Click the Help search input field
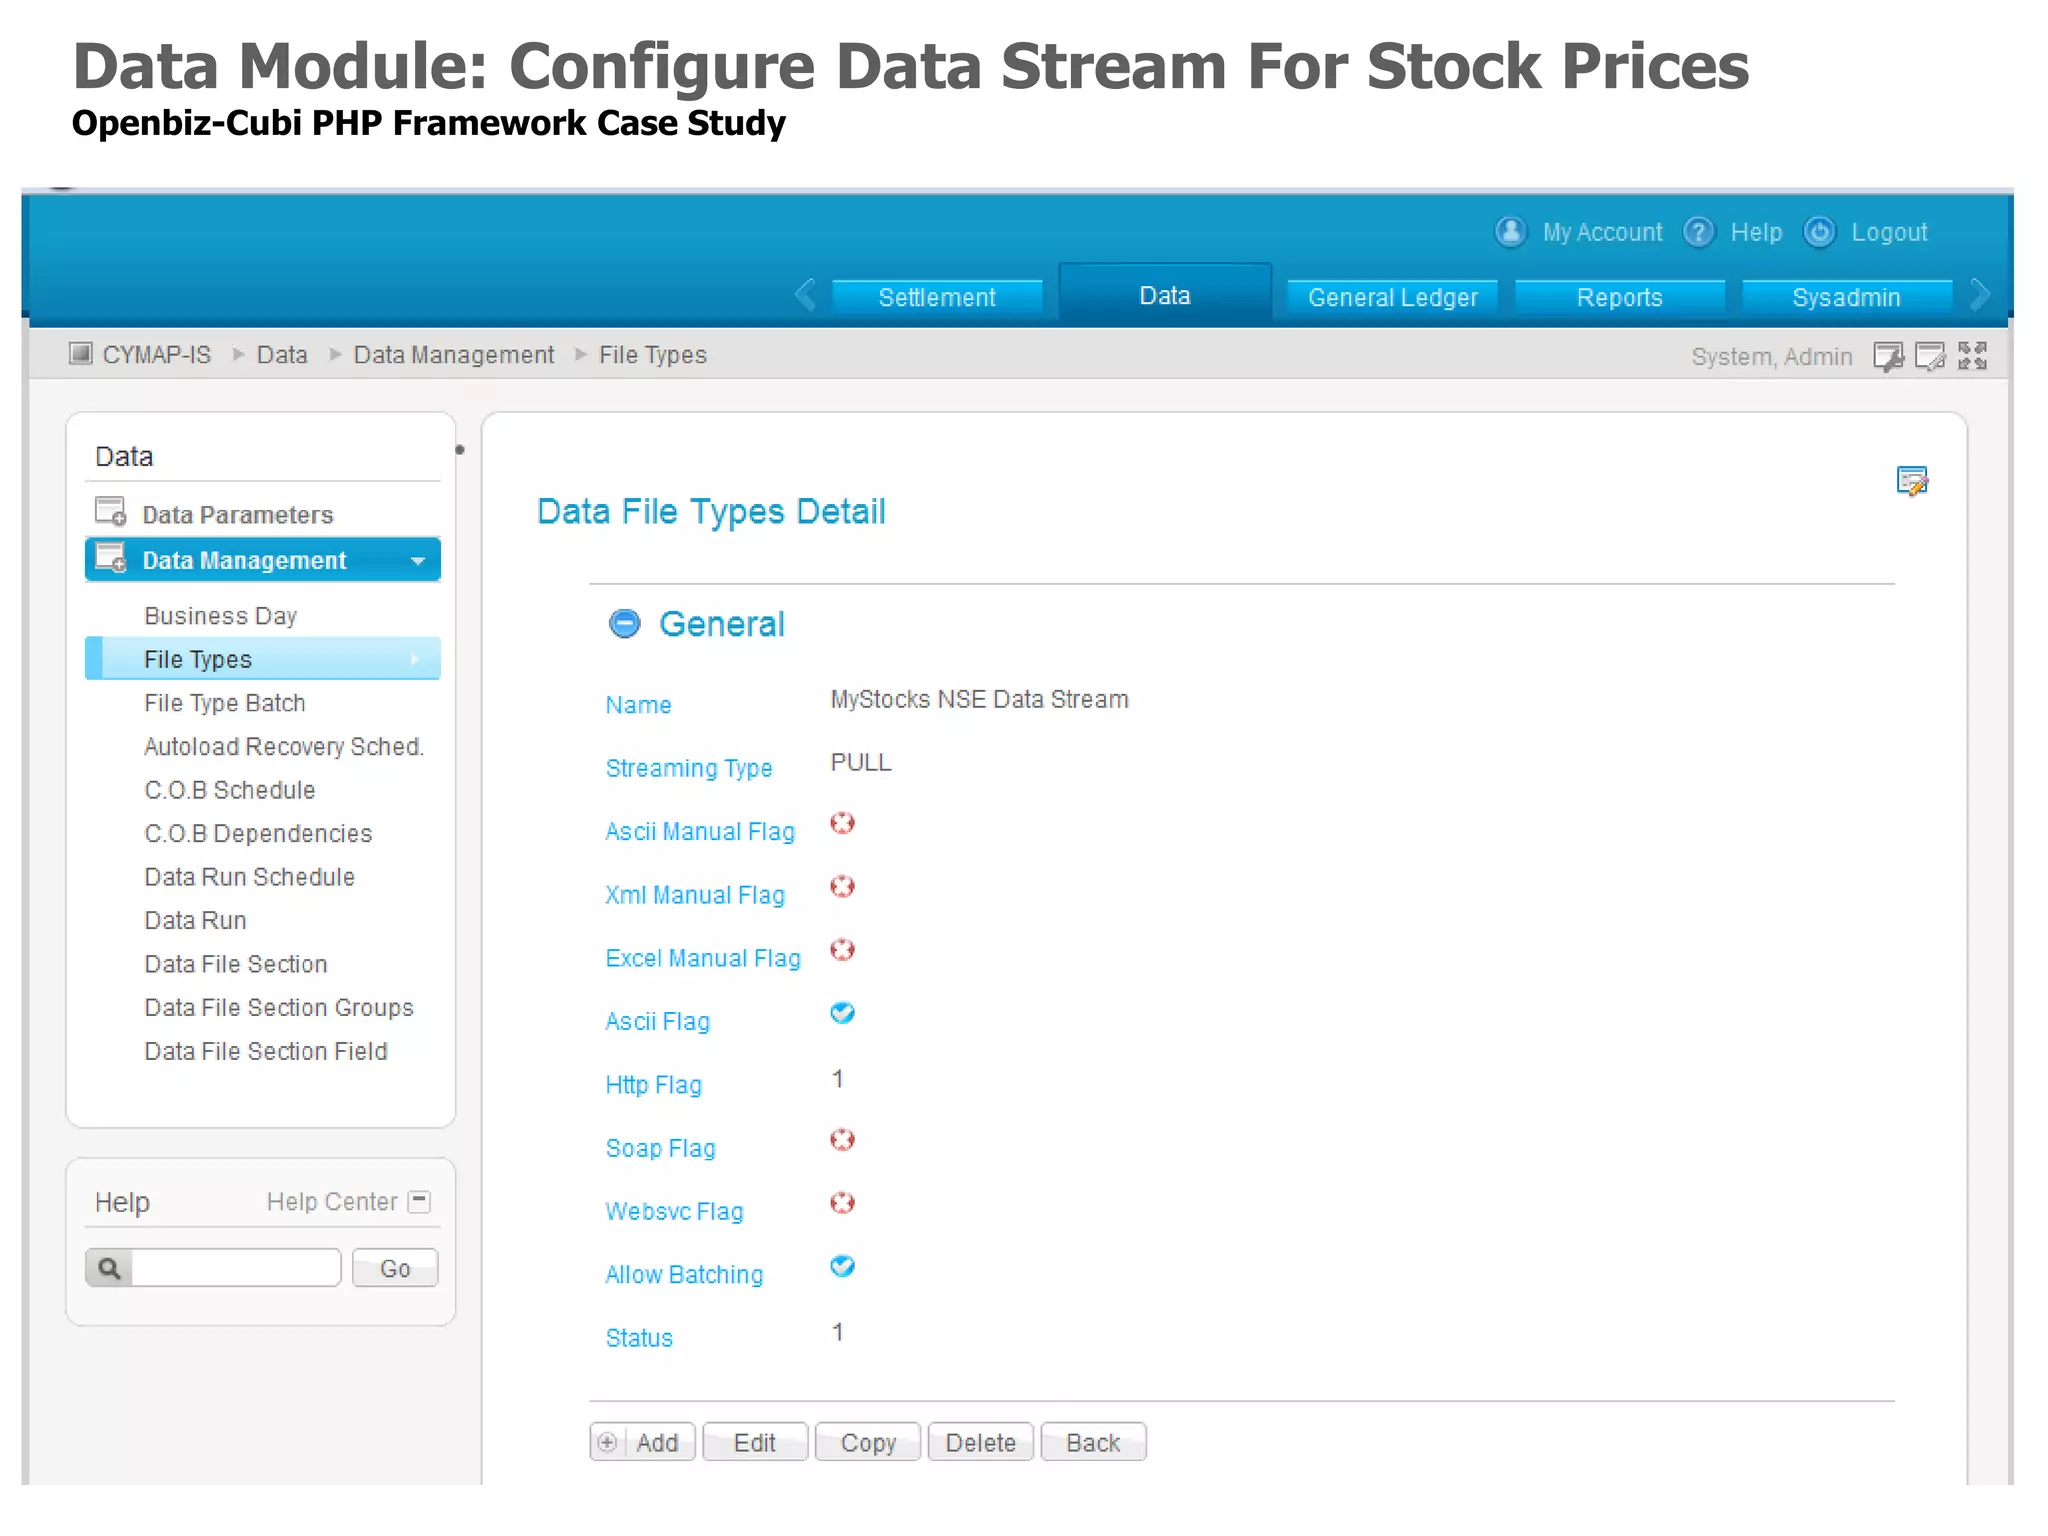The image size is (2048, 1536). coord(236,1268)
